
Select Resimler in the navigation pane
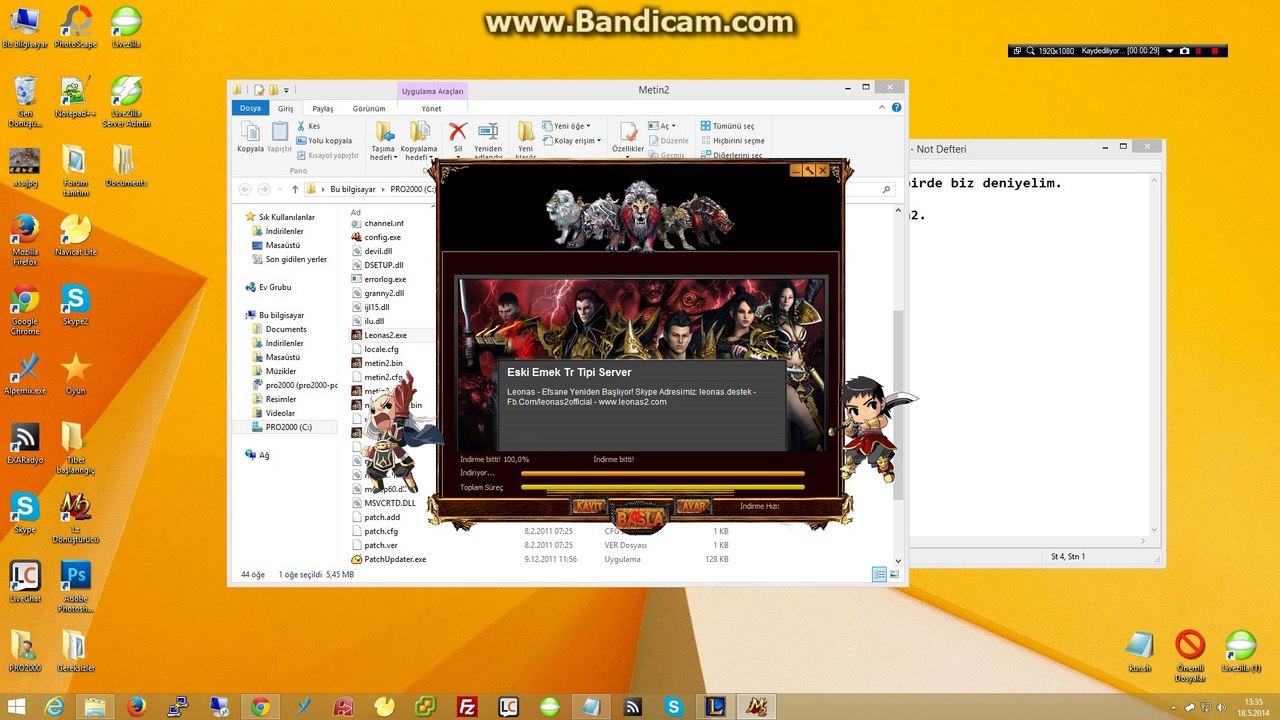click(x=273, y=399)
